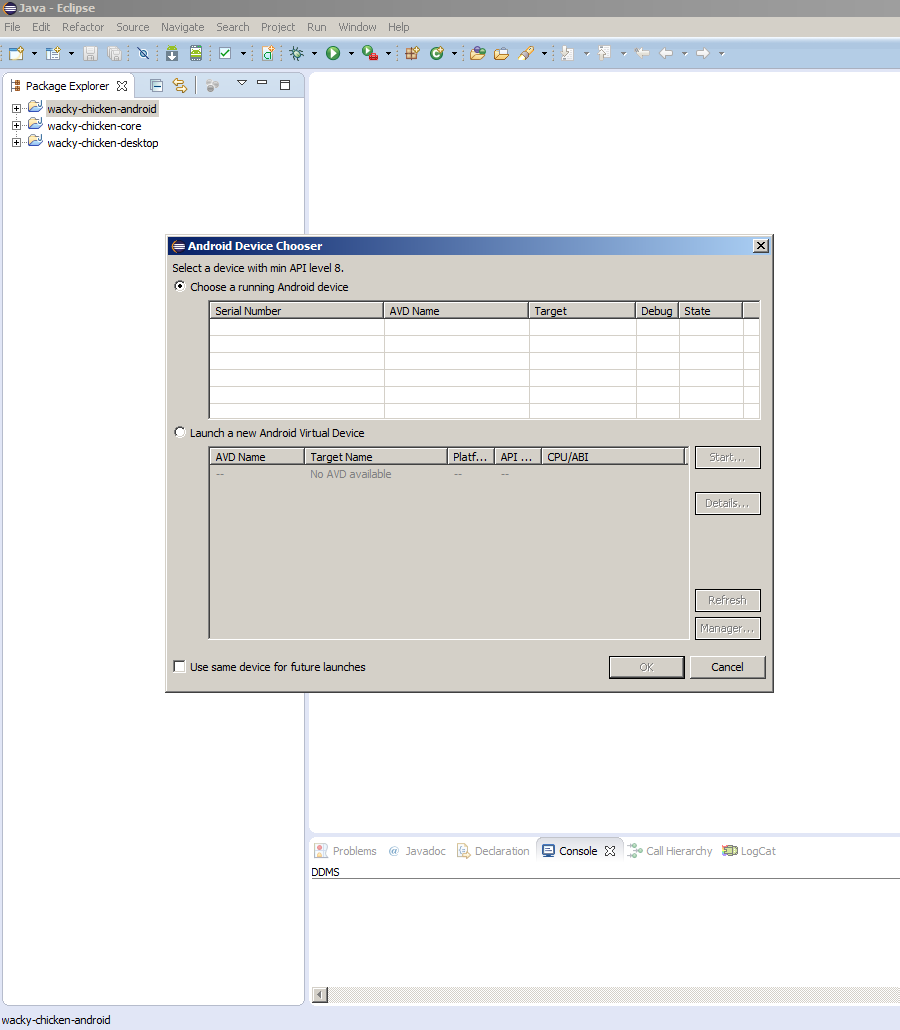Image resolution: width=900 pixels, height=1030 pixels.
Task: Select 'Choose a running Android device' option
Action: point(180,287)
